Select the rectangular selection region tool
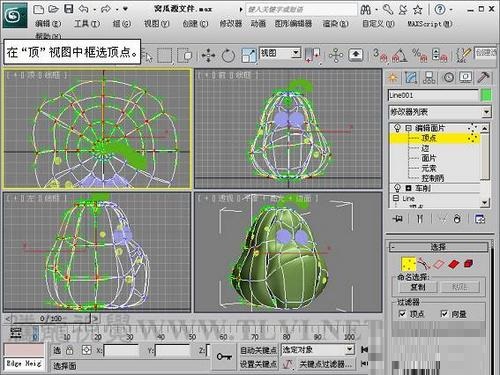This screenshot has width=500, height=375. (165, 55)
